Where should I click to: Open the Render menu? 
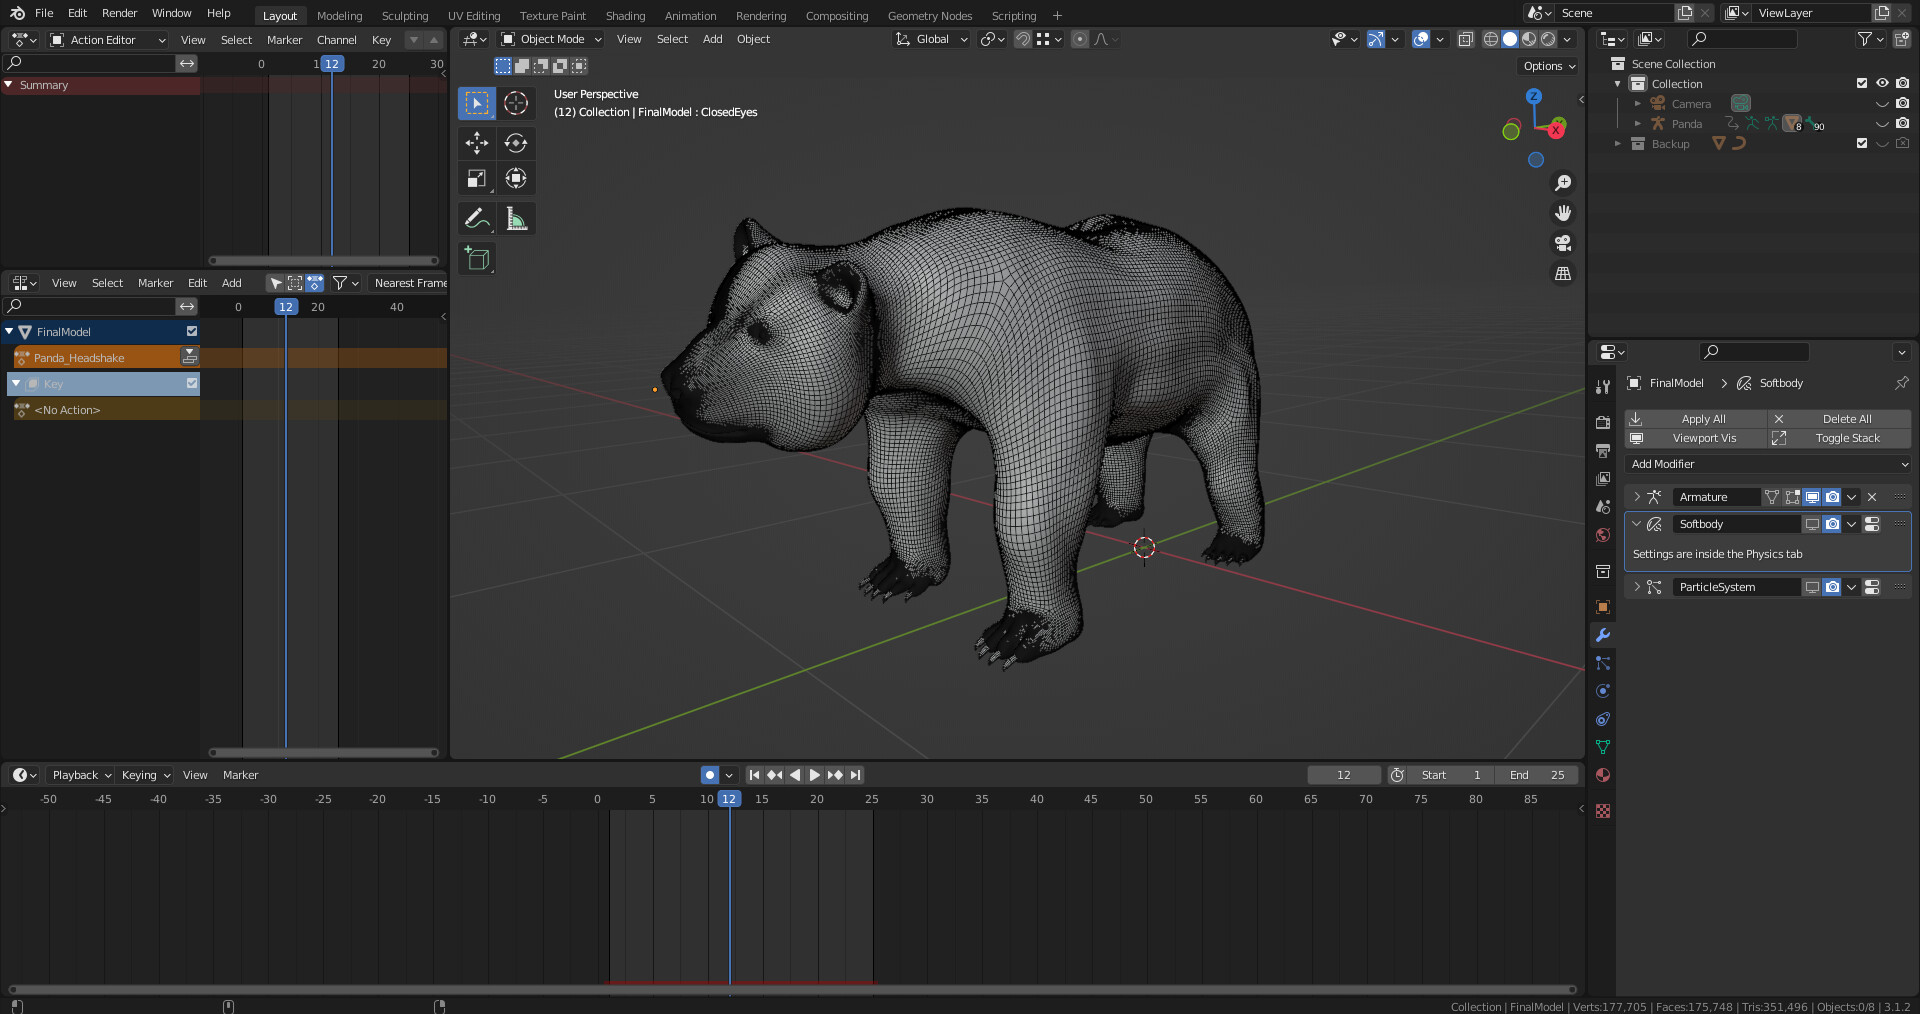(x=119, y=13)
